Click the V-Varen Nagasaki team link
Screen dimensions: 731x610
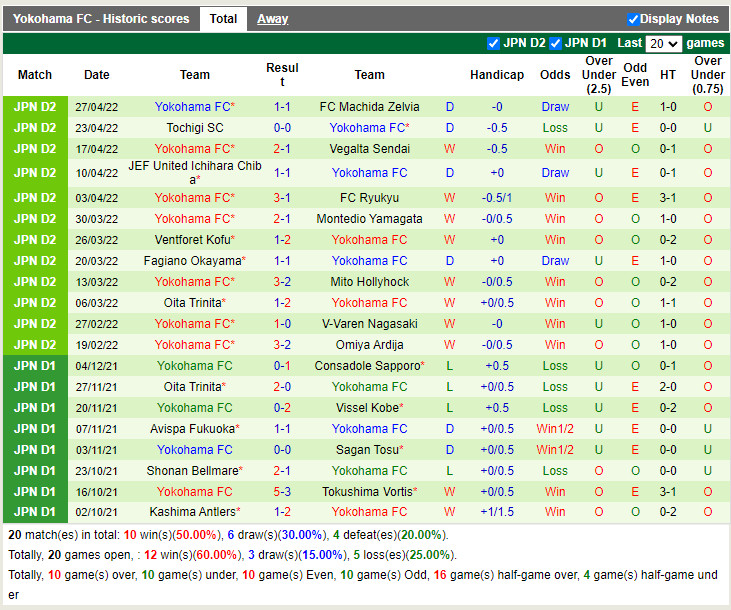369,324
